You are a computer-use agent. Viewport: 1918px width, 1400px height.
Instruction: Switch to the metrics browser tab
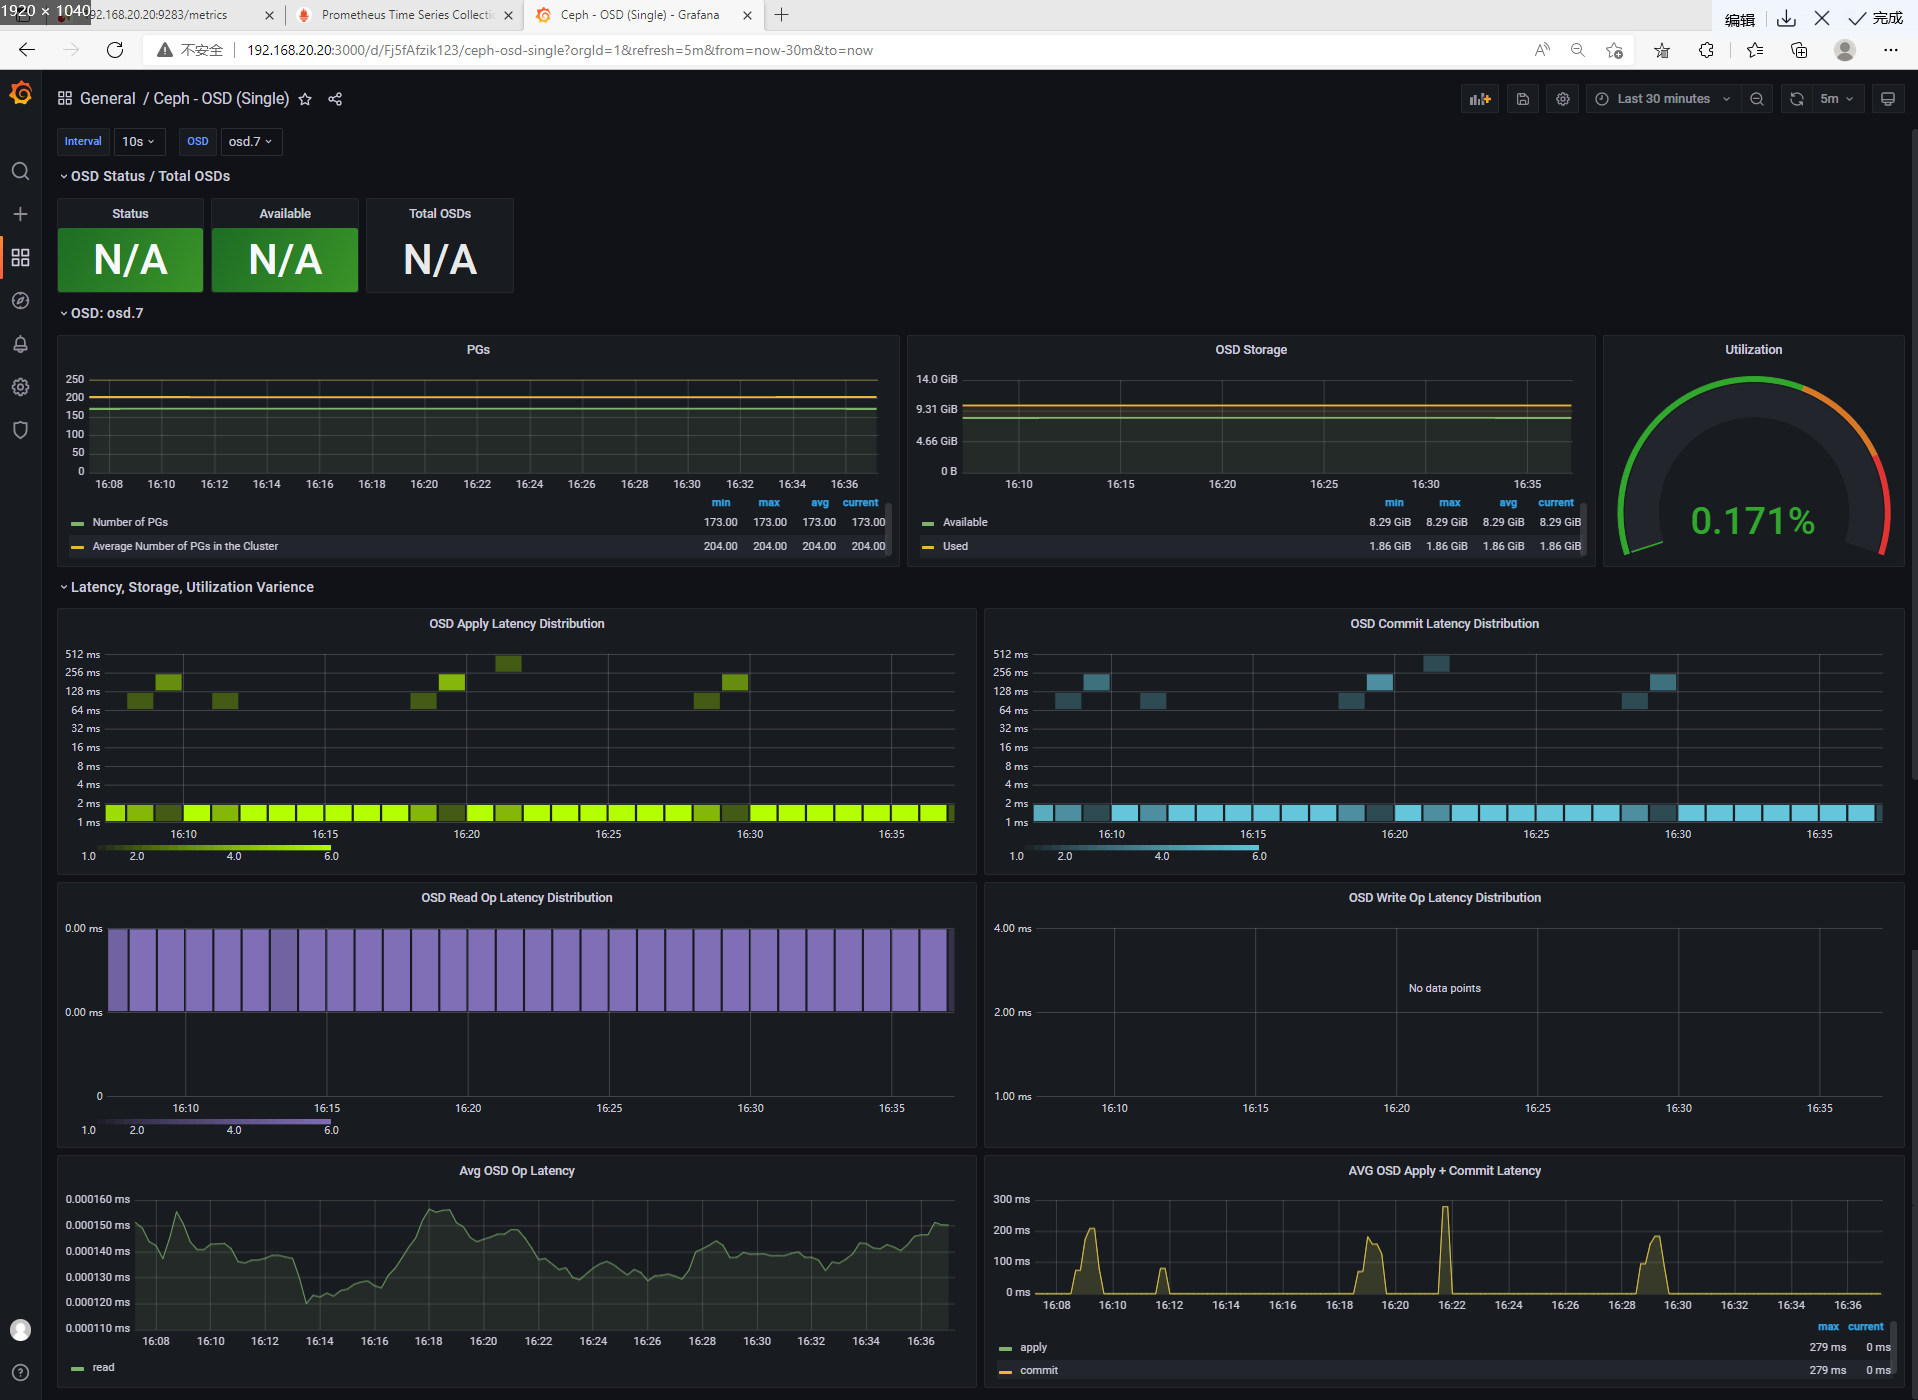[x=160, y=15]
